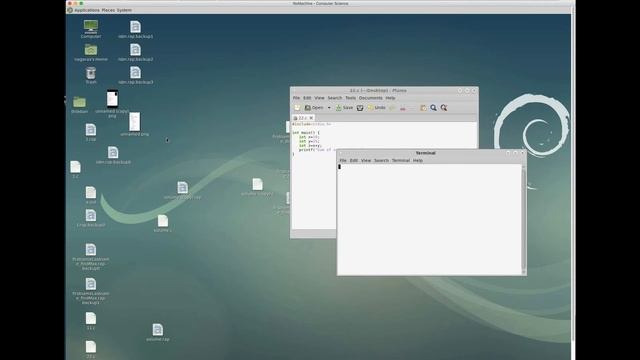
Task: Open the Applications menu in top panel
Action: [87, 10]
